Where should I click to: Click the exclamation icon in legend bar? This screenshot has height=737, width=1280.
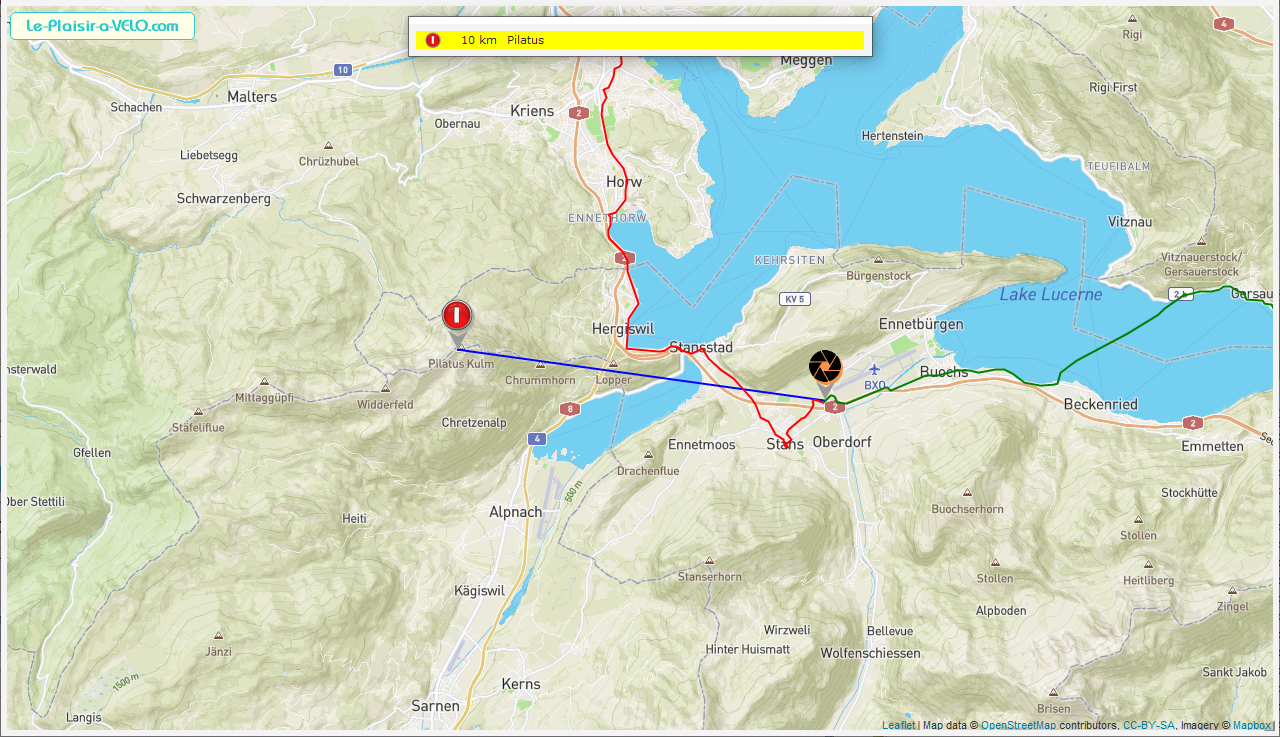pyautogui.click(x=432, y=40)
